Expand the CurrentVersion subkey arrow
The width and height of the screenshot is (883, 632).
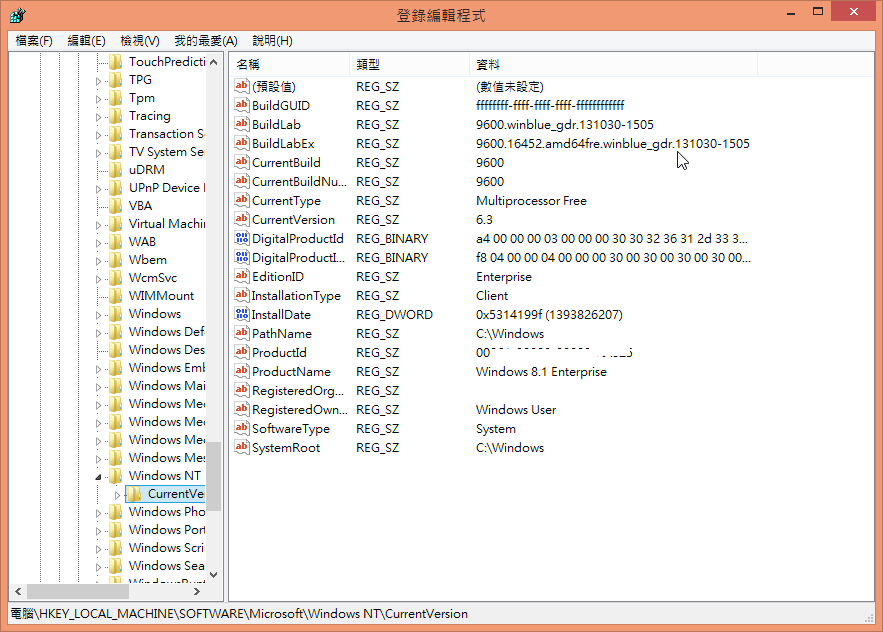(x=117, y=494)
